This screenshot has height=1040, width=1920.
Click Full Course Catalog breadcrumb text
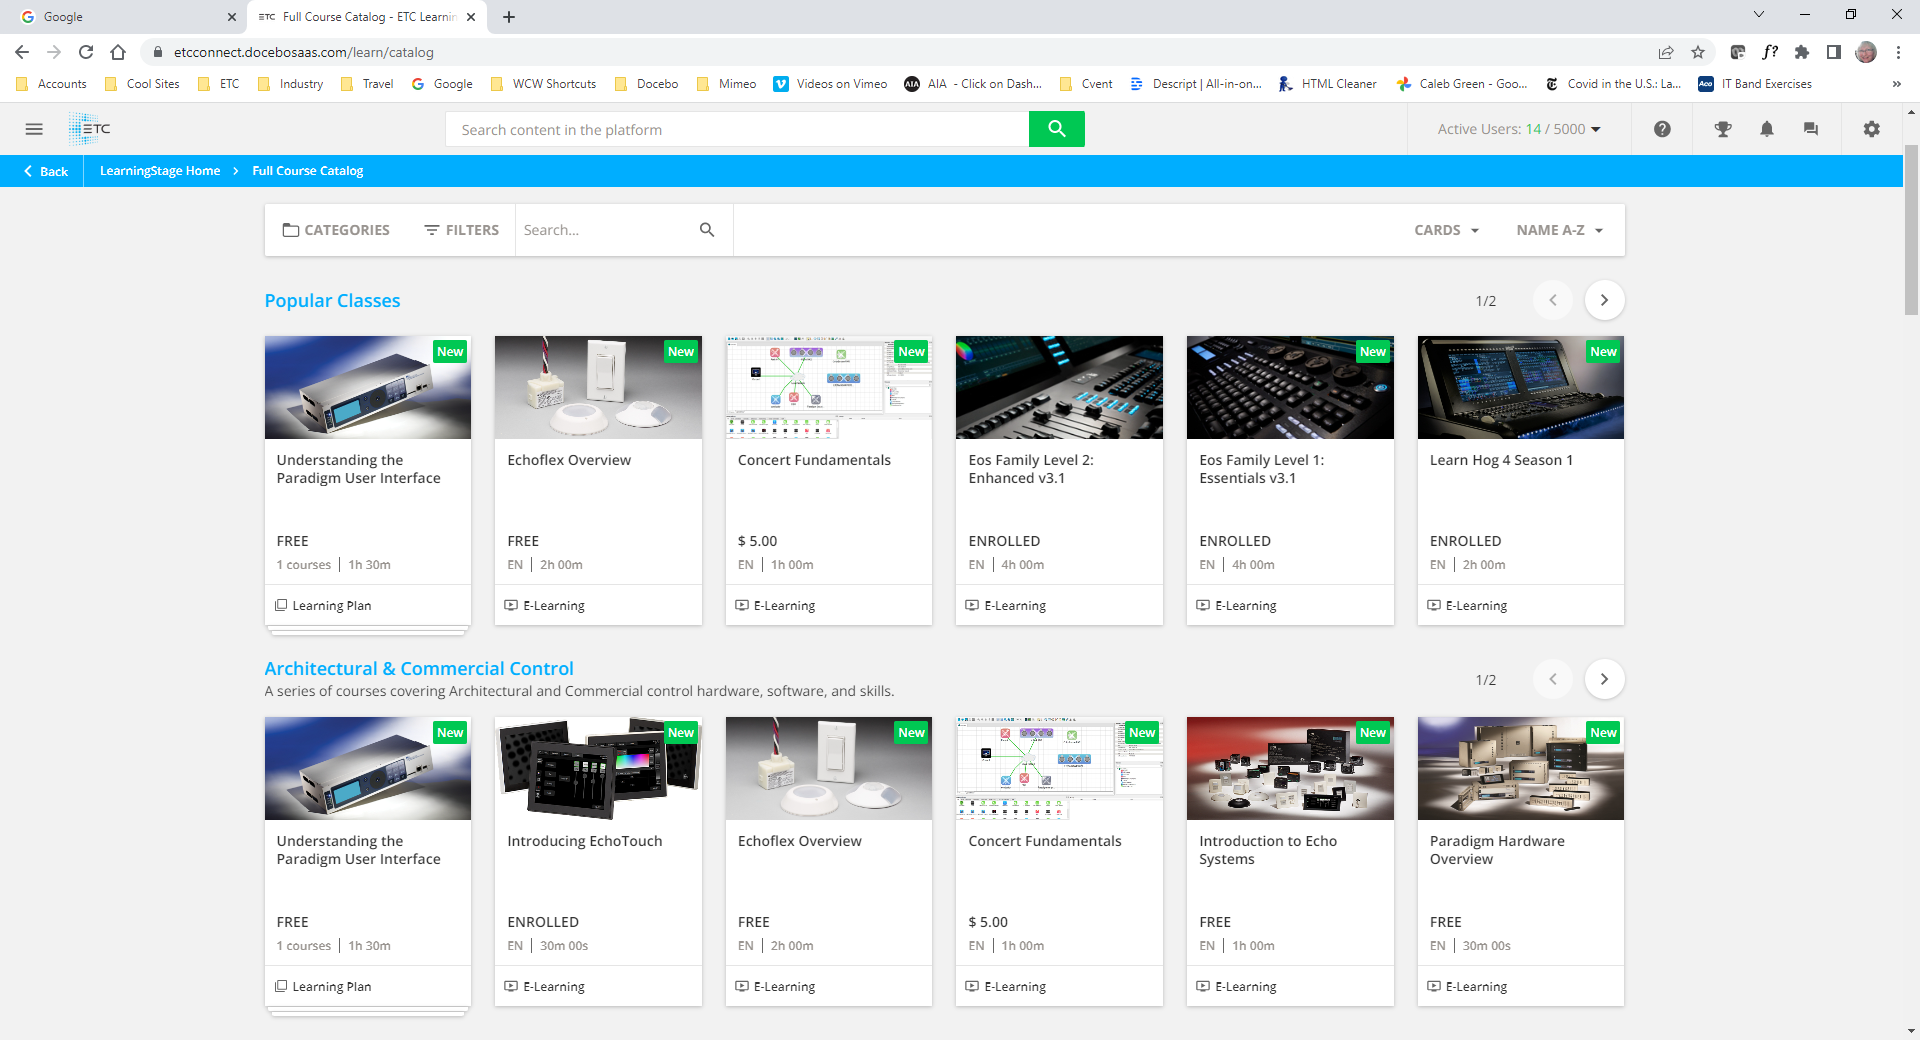[308, 171]
